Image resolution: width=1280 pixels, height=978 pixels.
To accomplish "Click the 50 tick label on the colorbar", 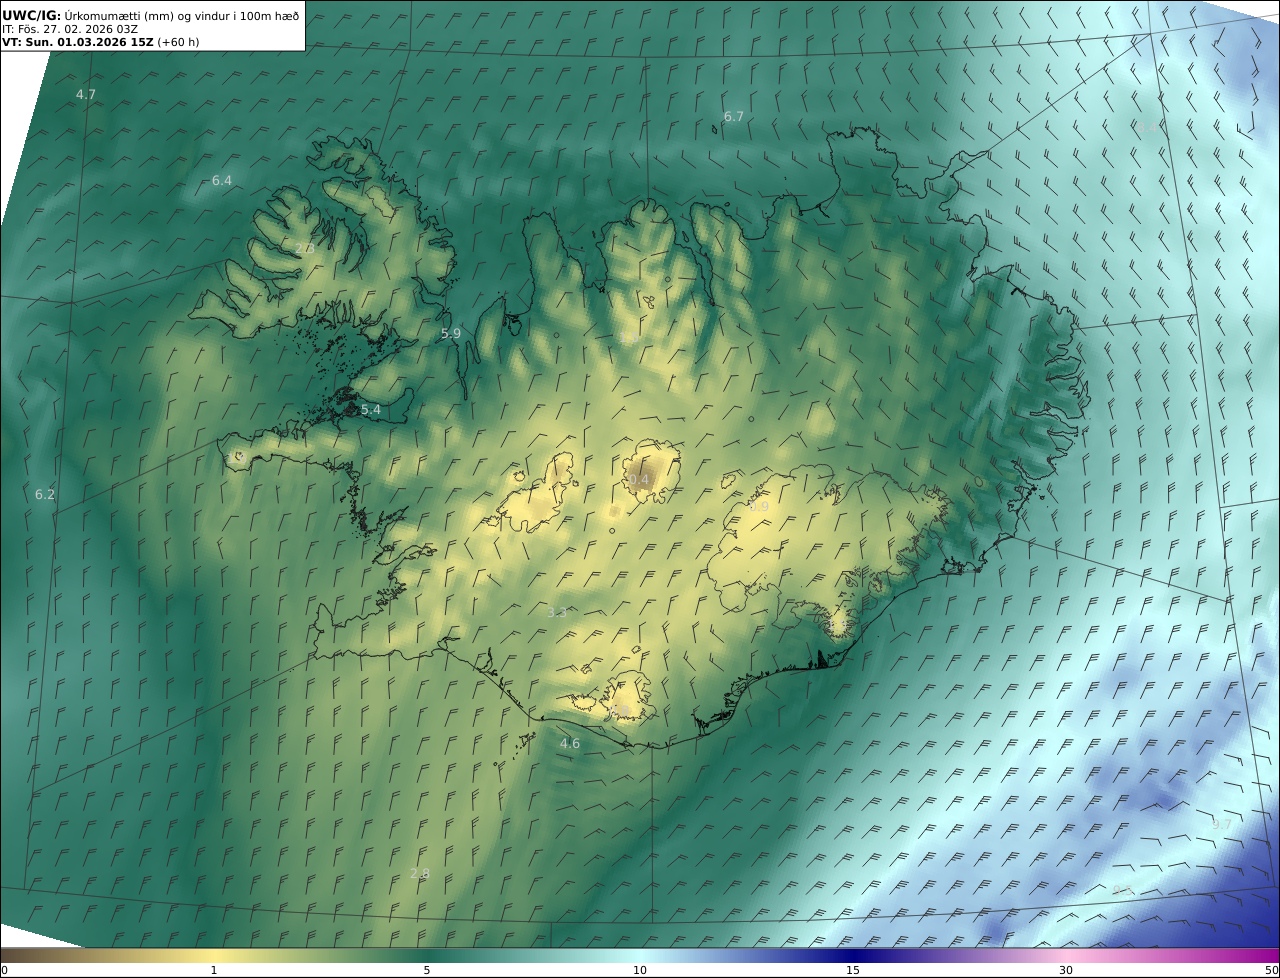I will 1272,970.
